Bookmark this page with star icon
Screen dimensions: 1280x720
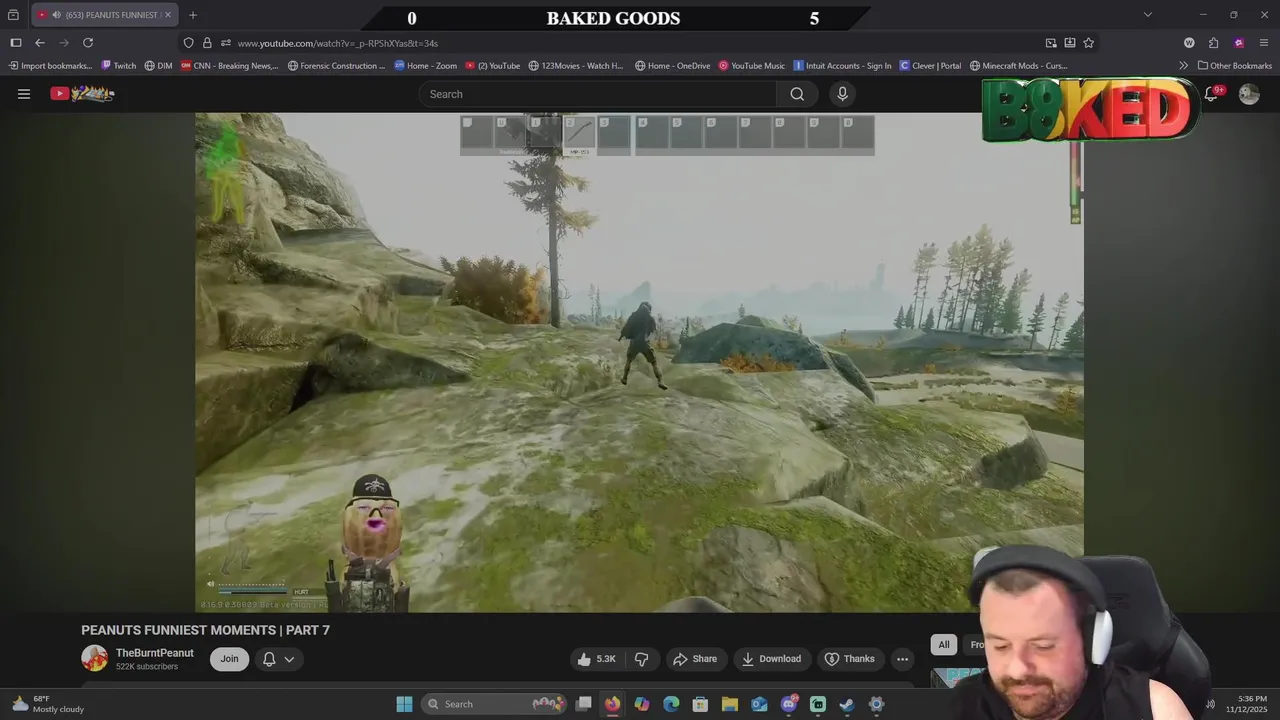tap(1089, 43)
